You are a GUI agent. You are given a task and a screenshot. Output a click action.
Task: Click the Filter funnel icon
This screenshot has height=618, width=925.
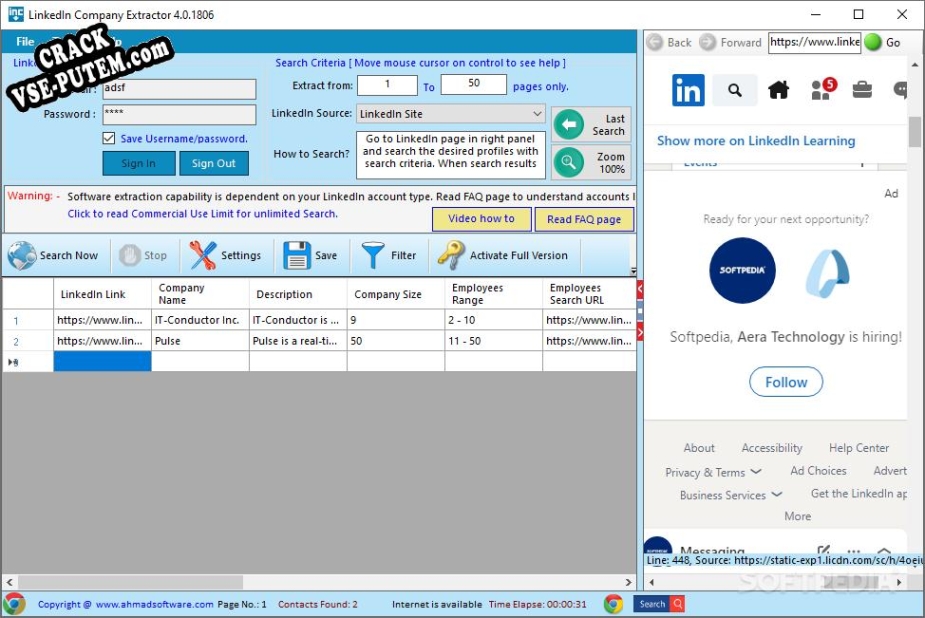372,255
